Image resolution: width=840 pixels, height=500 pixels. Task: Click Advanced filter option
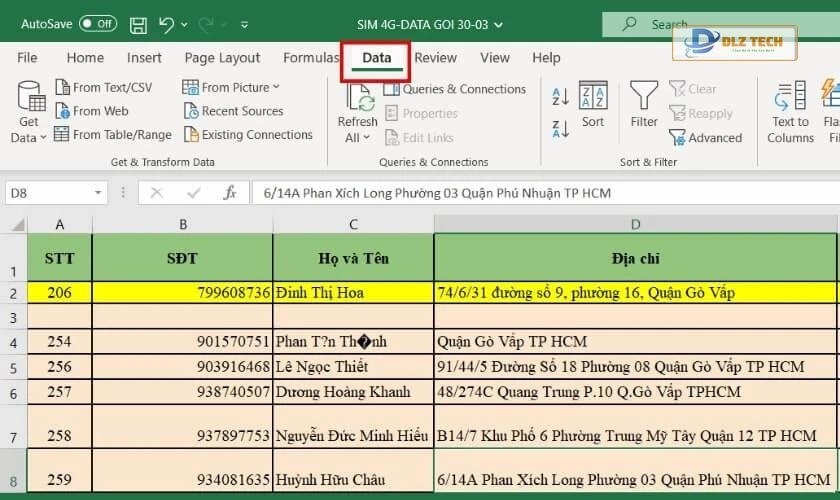(x=706, y=138)
